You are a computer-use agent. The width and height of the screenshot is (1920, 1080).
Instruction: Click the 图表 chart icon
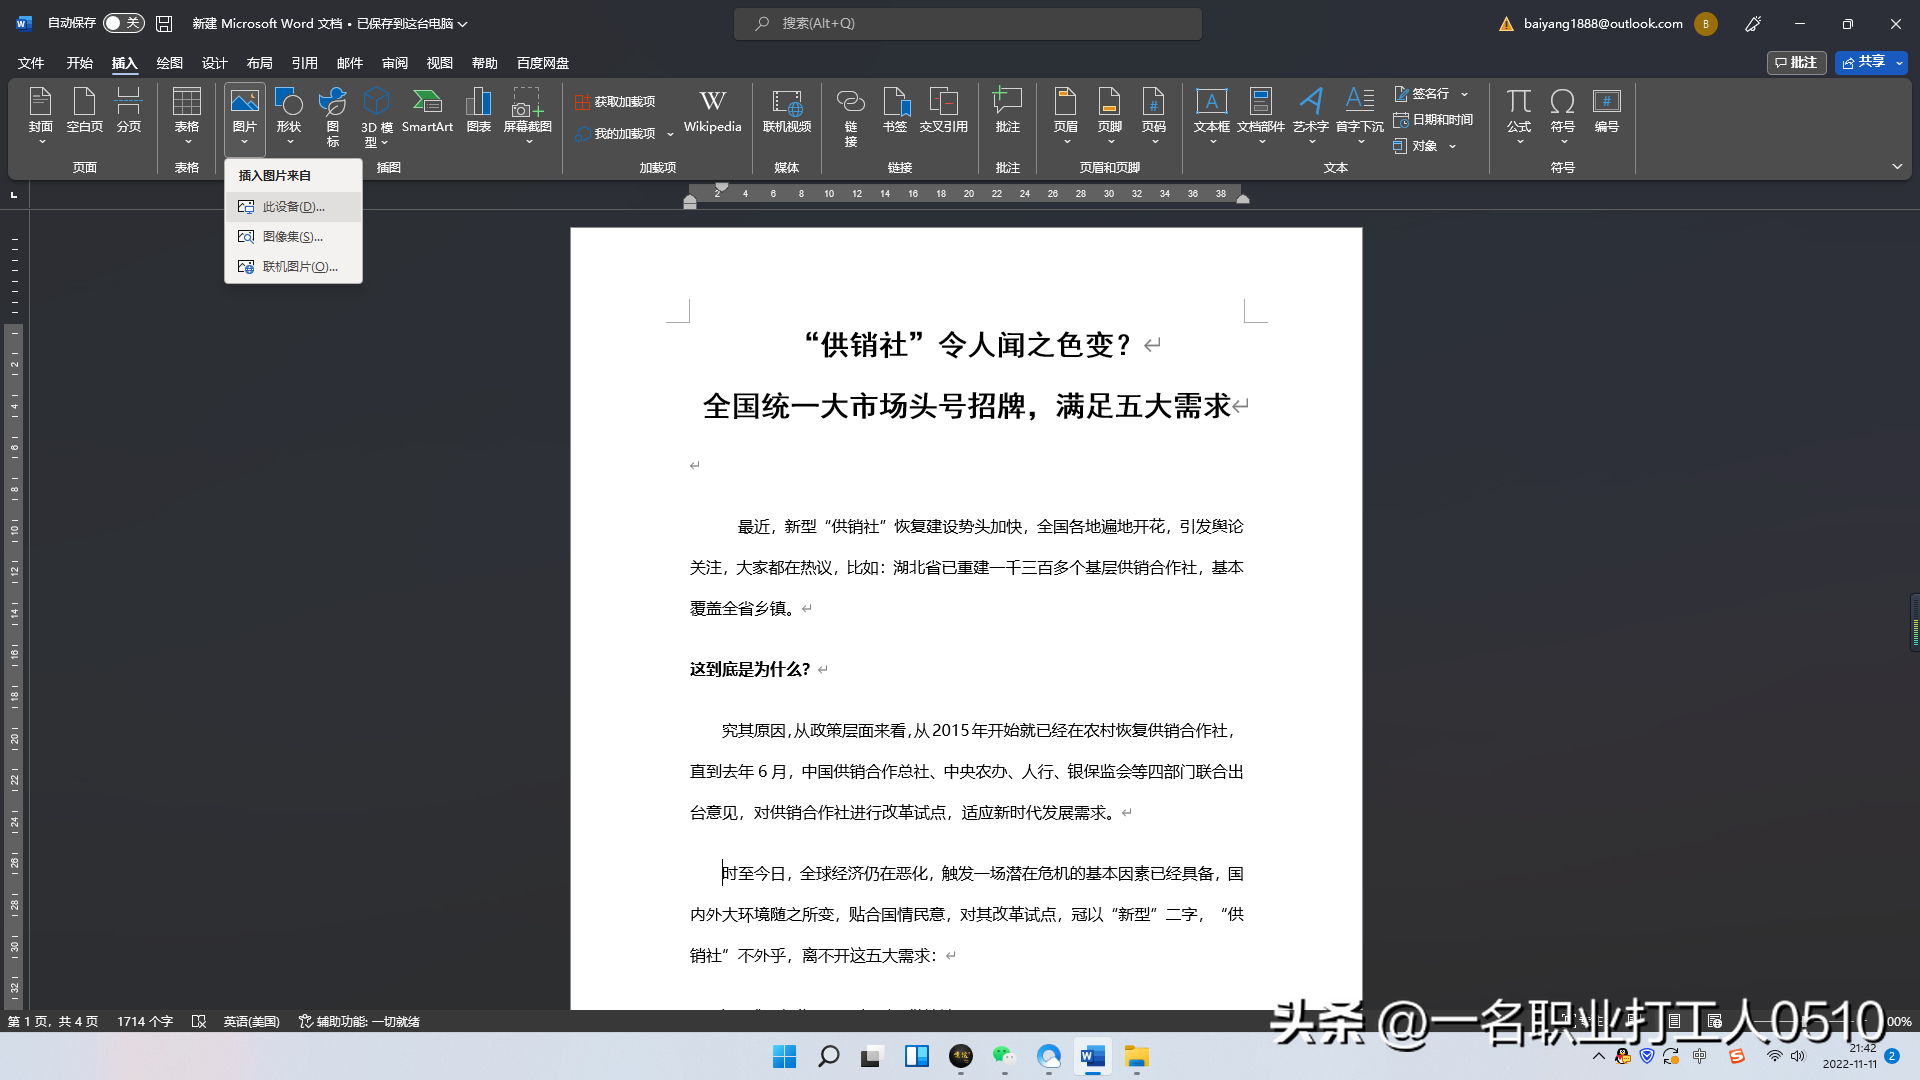pos(479,110)
